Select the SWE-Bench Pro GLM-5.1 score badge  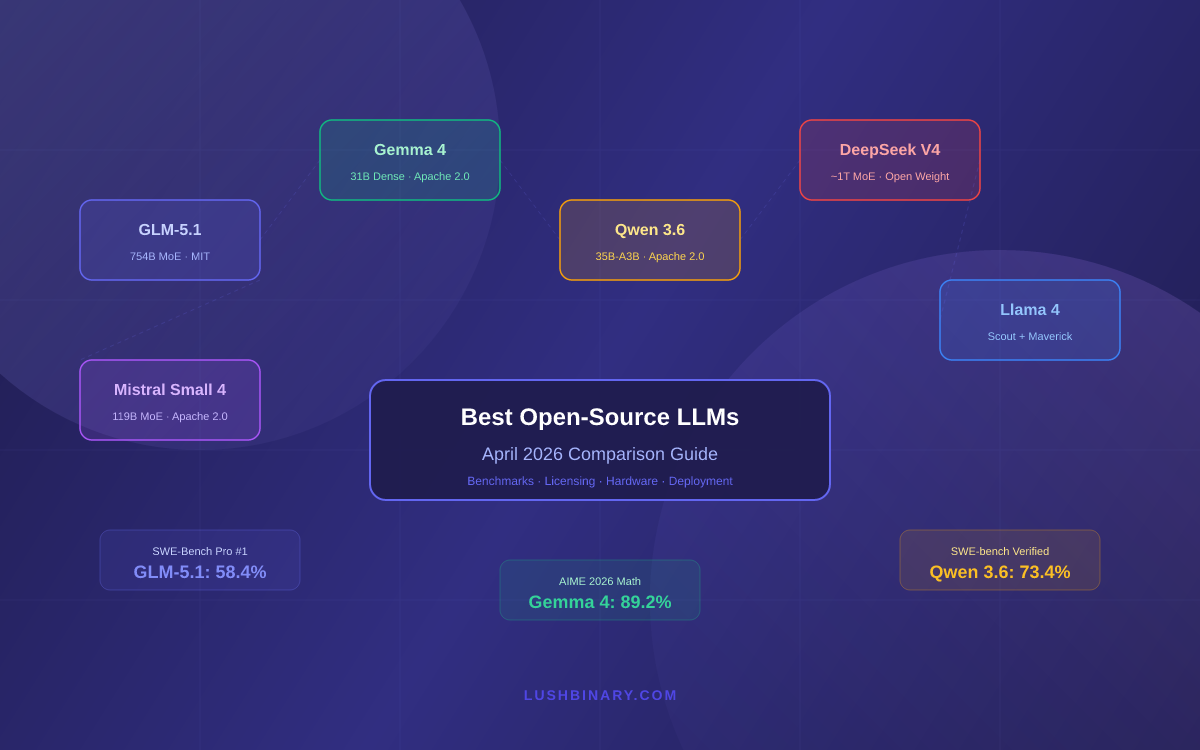[199, 559]
